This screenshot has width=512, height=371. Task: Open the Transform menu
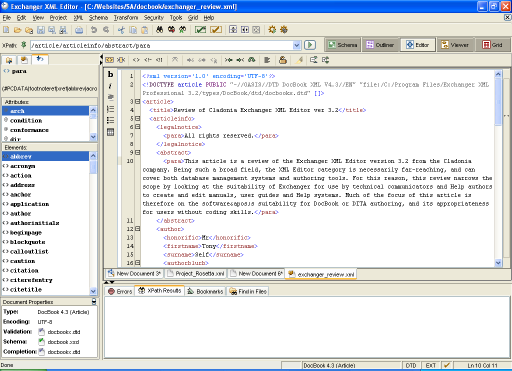click(x=126, y=18)
